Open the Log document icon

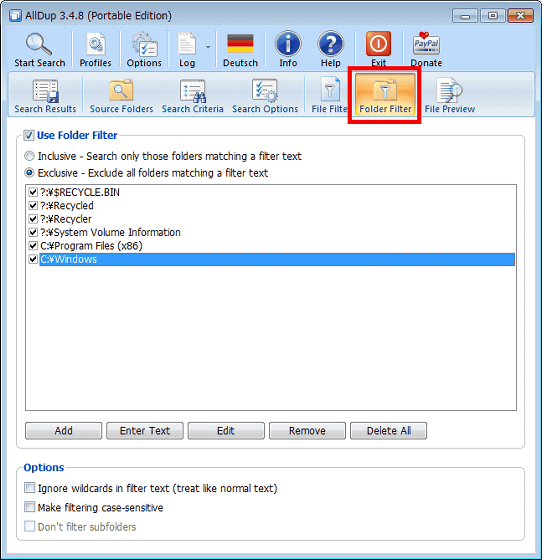coord(187,44)
